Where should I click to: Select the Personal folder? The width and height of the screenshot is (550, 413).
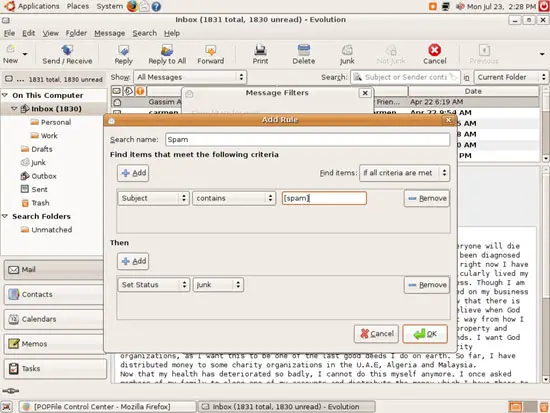coord(51,122)
